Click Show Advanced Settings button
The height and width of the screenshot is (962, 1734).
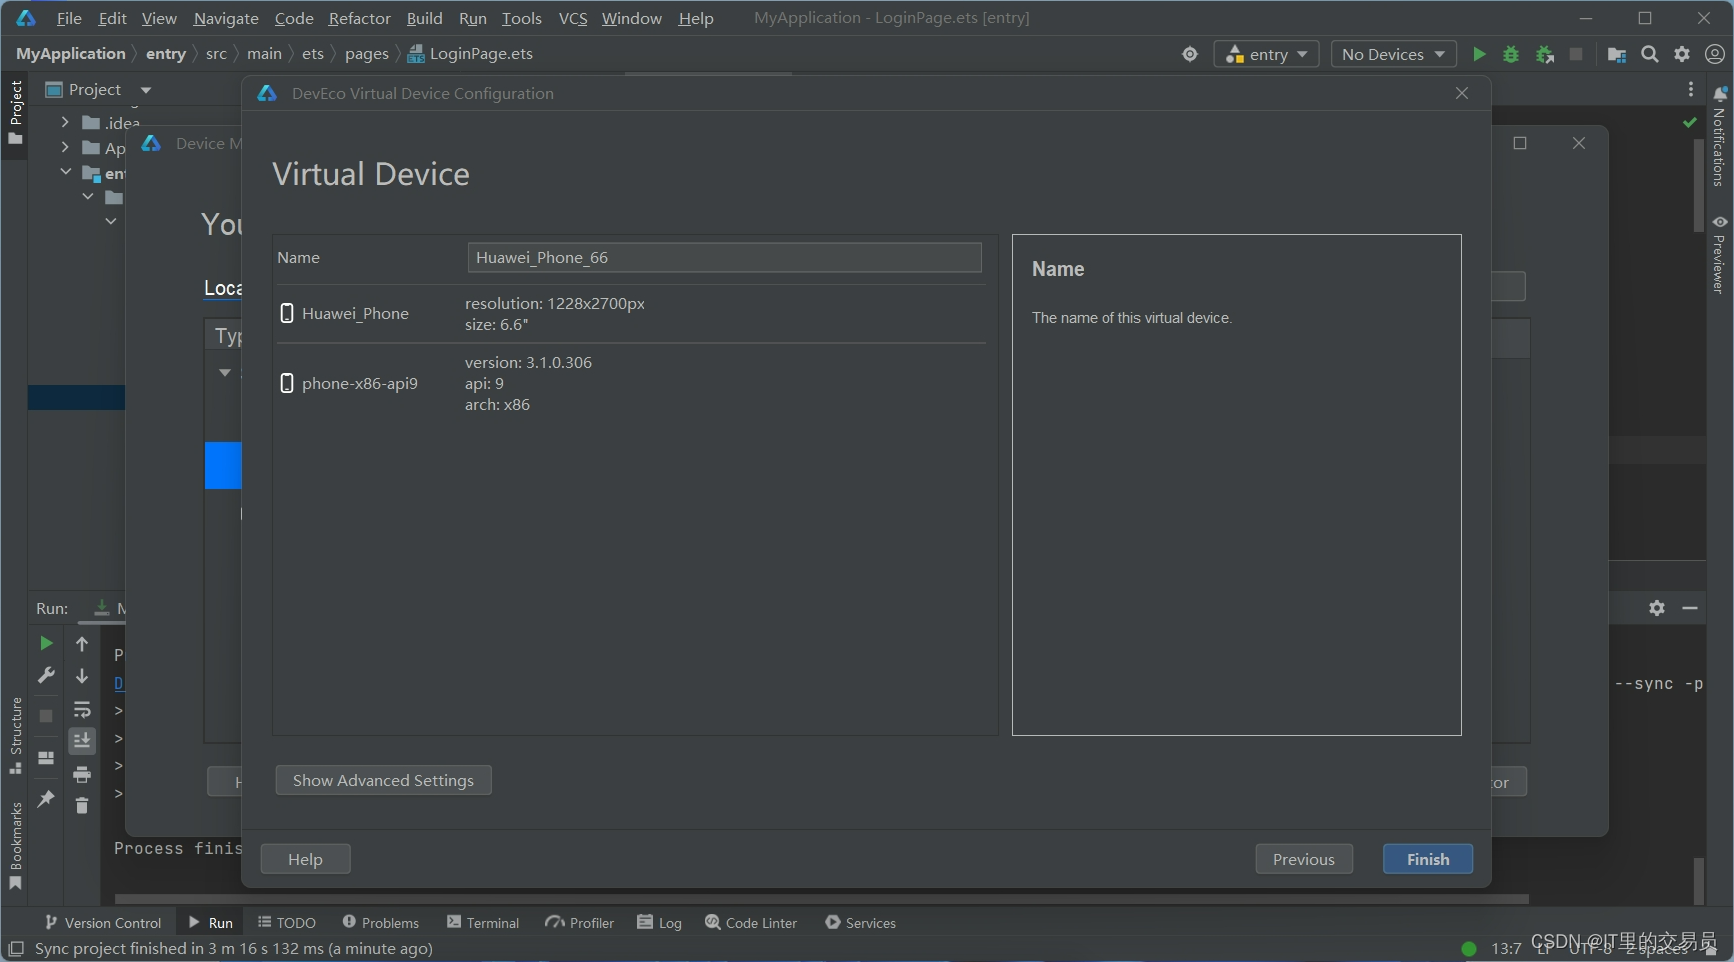383,780
